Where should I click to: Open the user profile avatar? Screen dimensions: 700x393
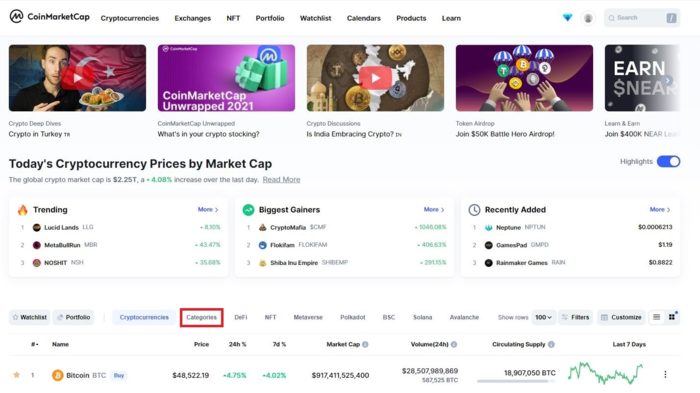coord(588,18)
